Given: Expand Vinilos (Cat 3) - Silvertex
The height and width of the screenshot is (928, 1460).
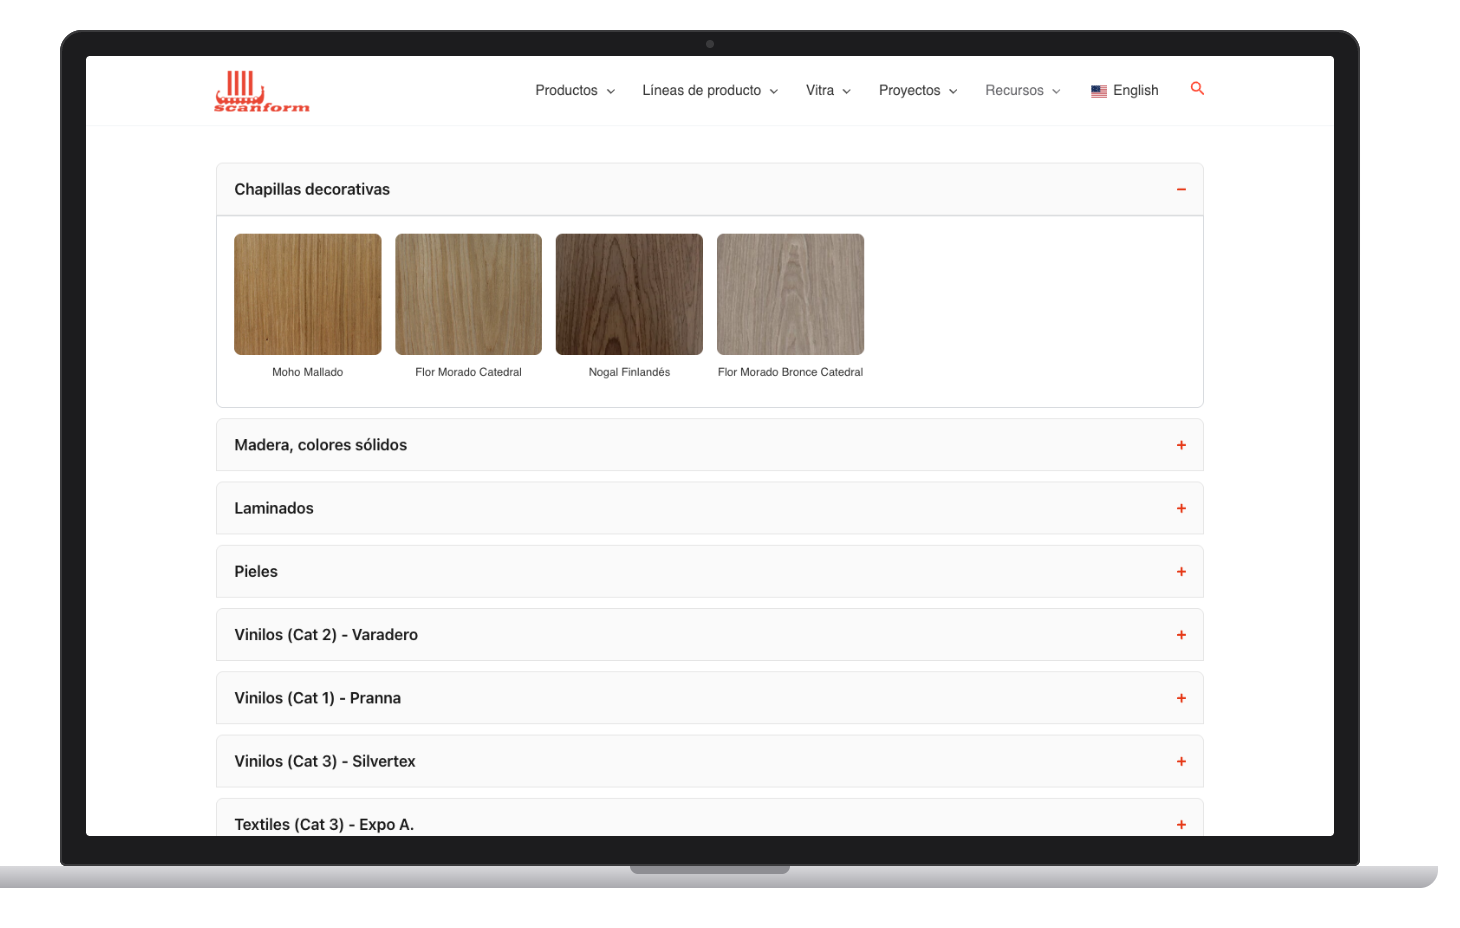Looking at the screenshot, I should click(710, 761).
